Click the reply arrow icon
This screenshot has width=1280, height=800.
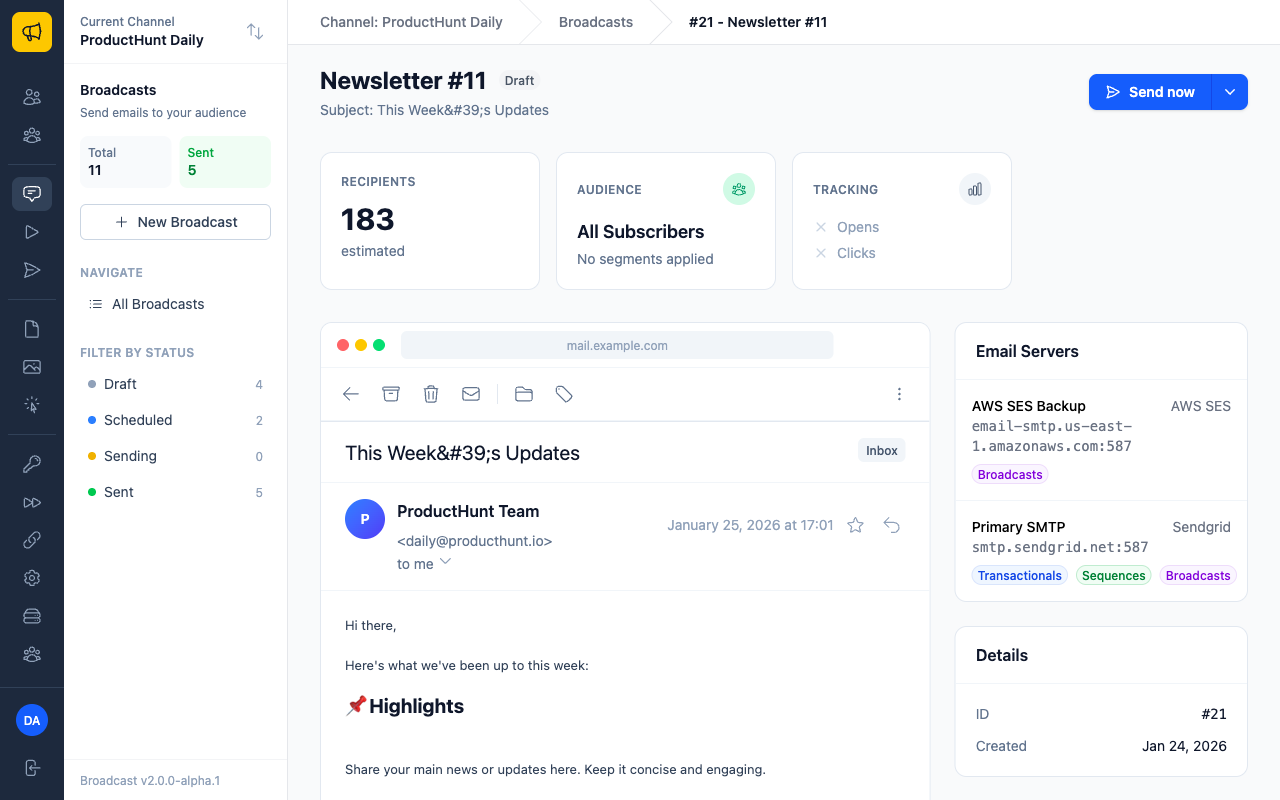pyautogui.click(x=892, y=525)
